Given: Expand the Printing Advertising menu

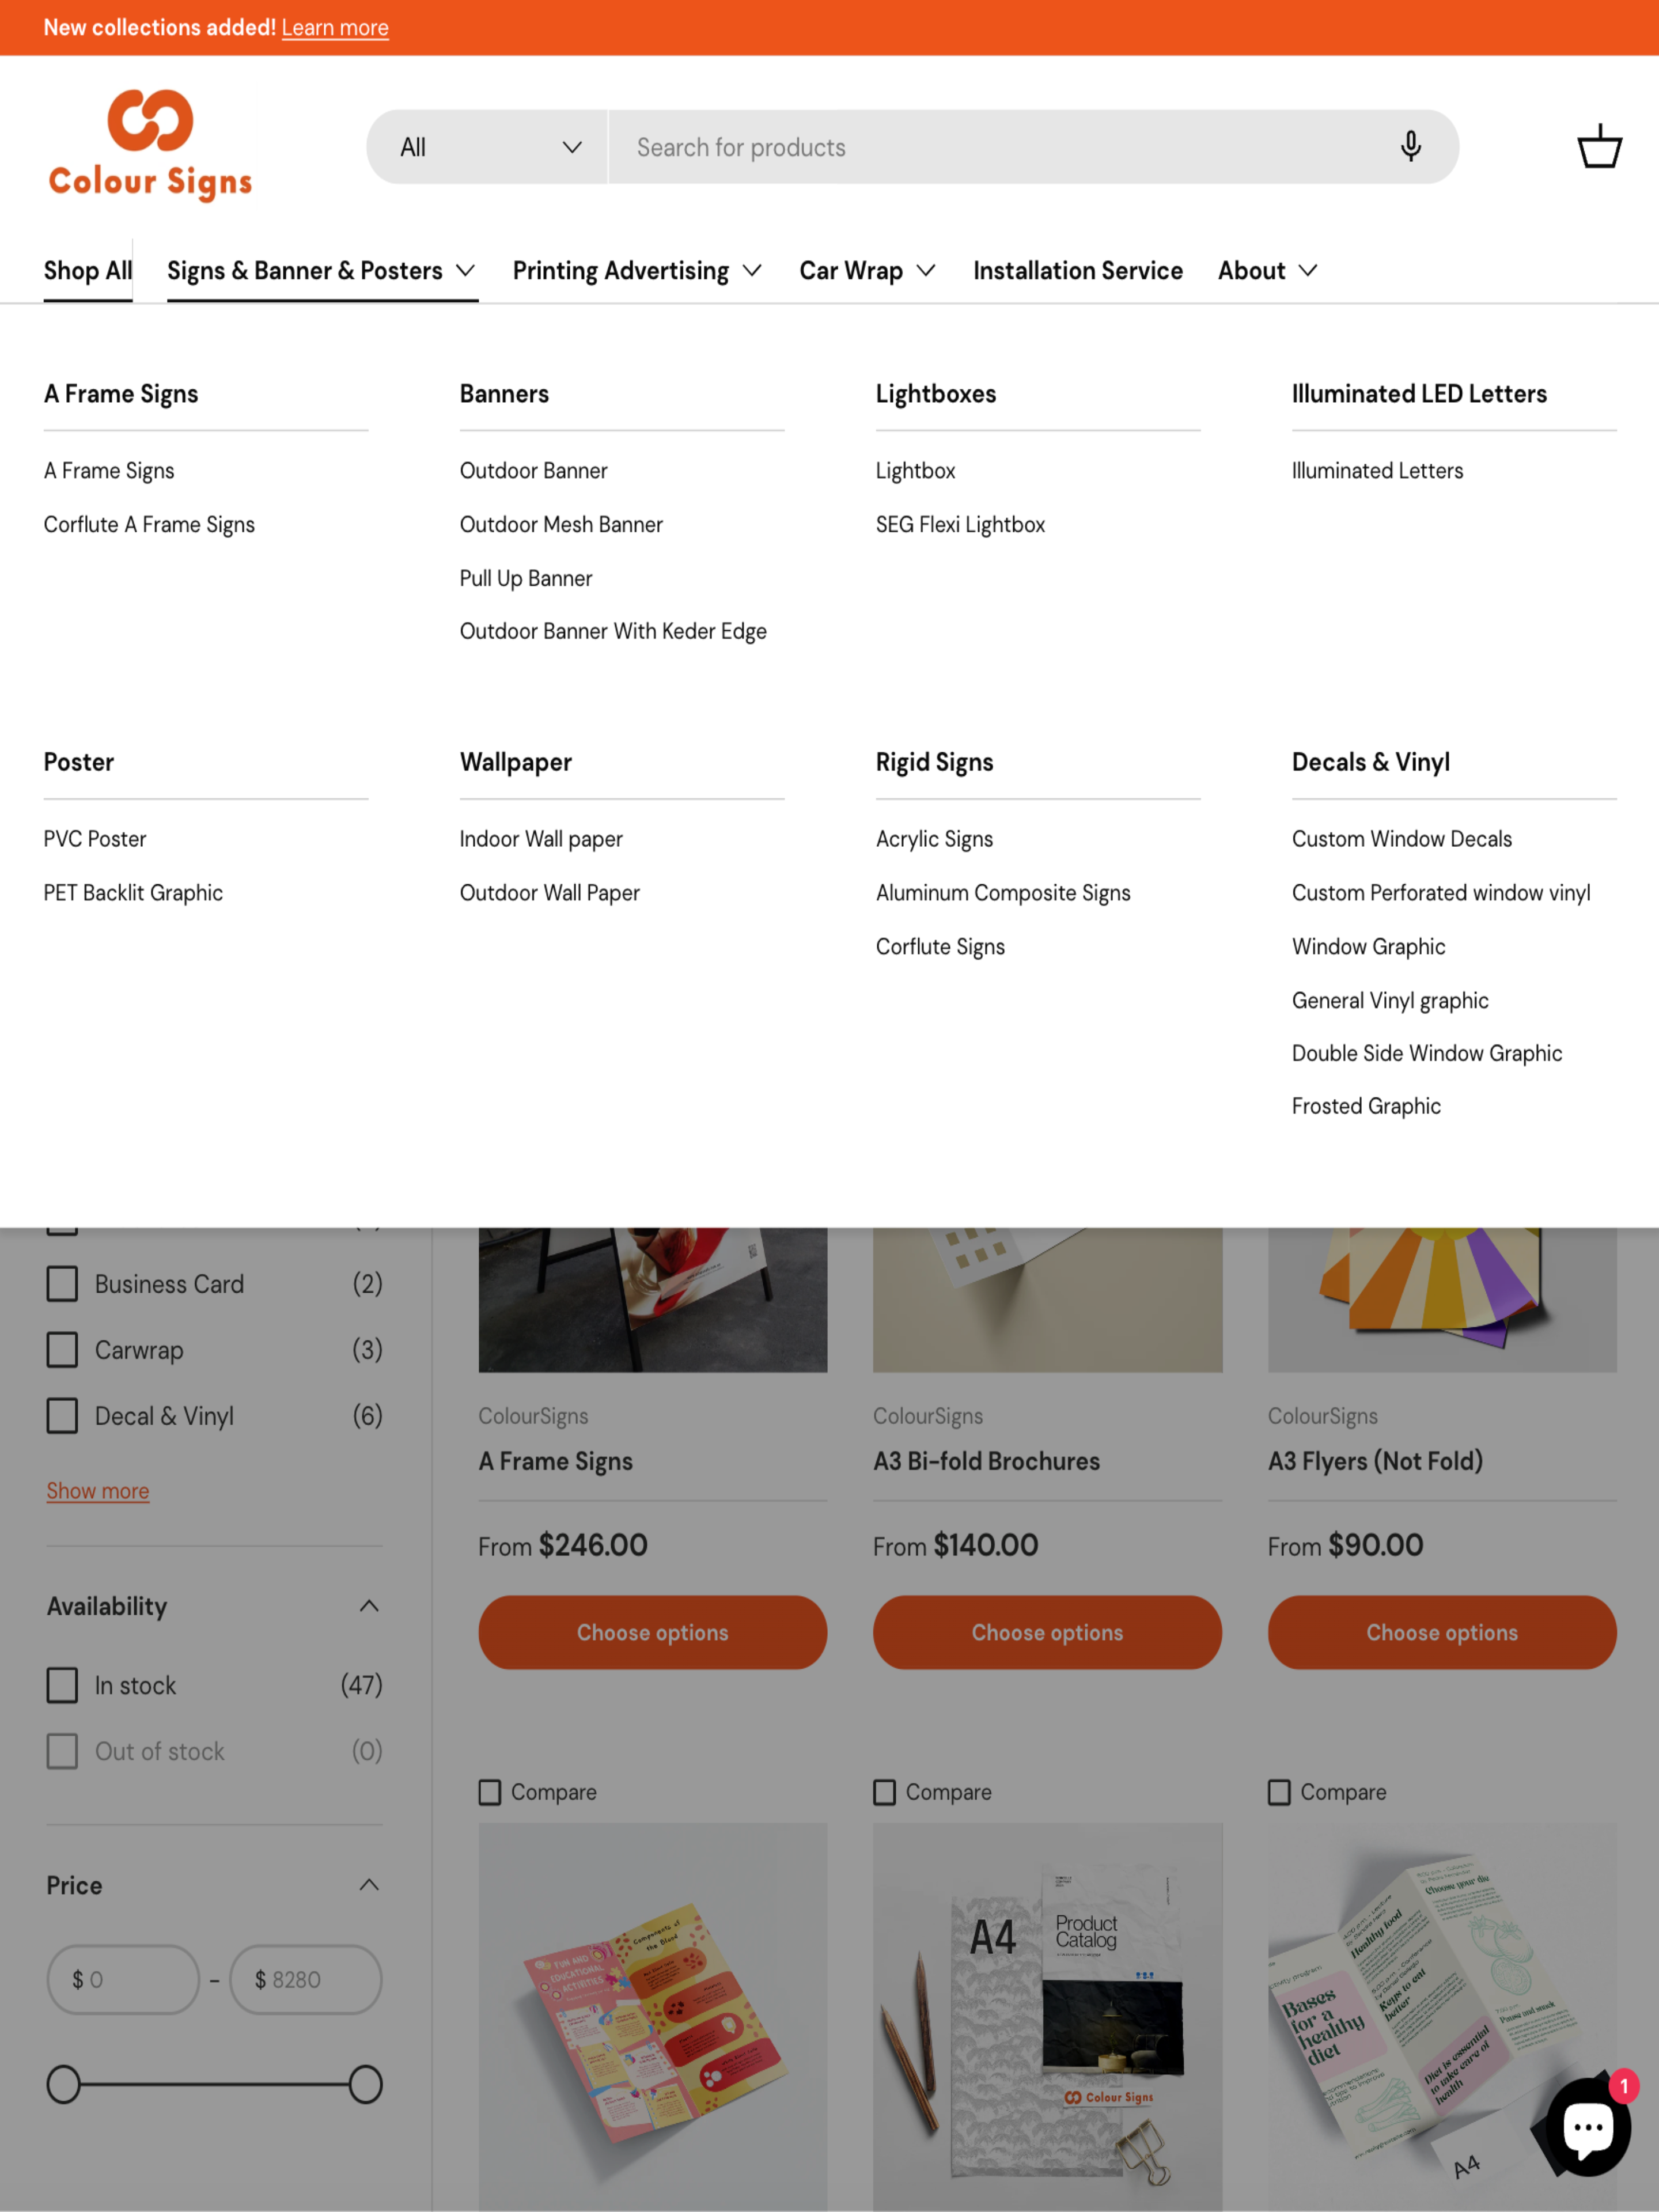Looking at the screenshot, I should [637, 271].
